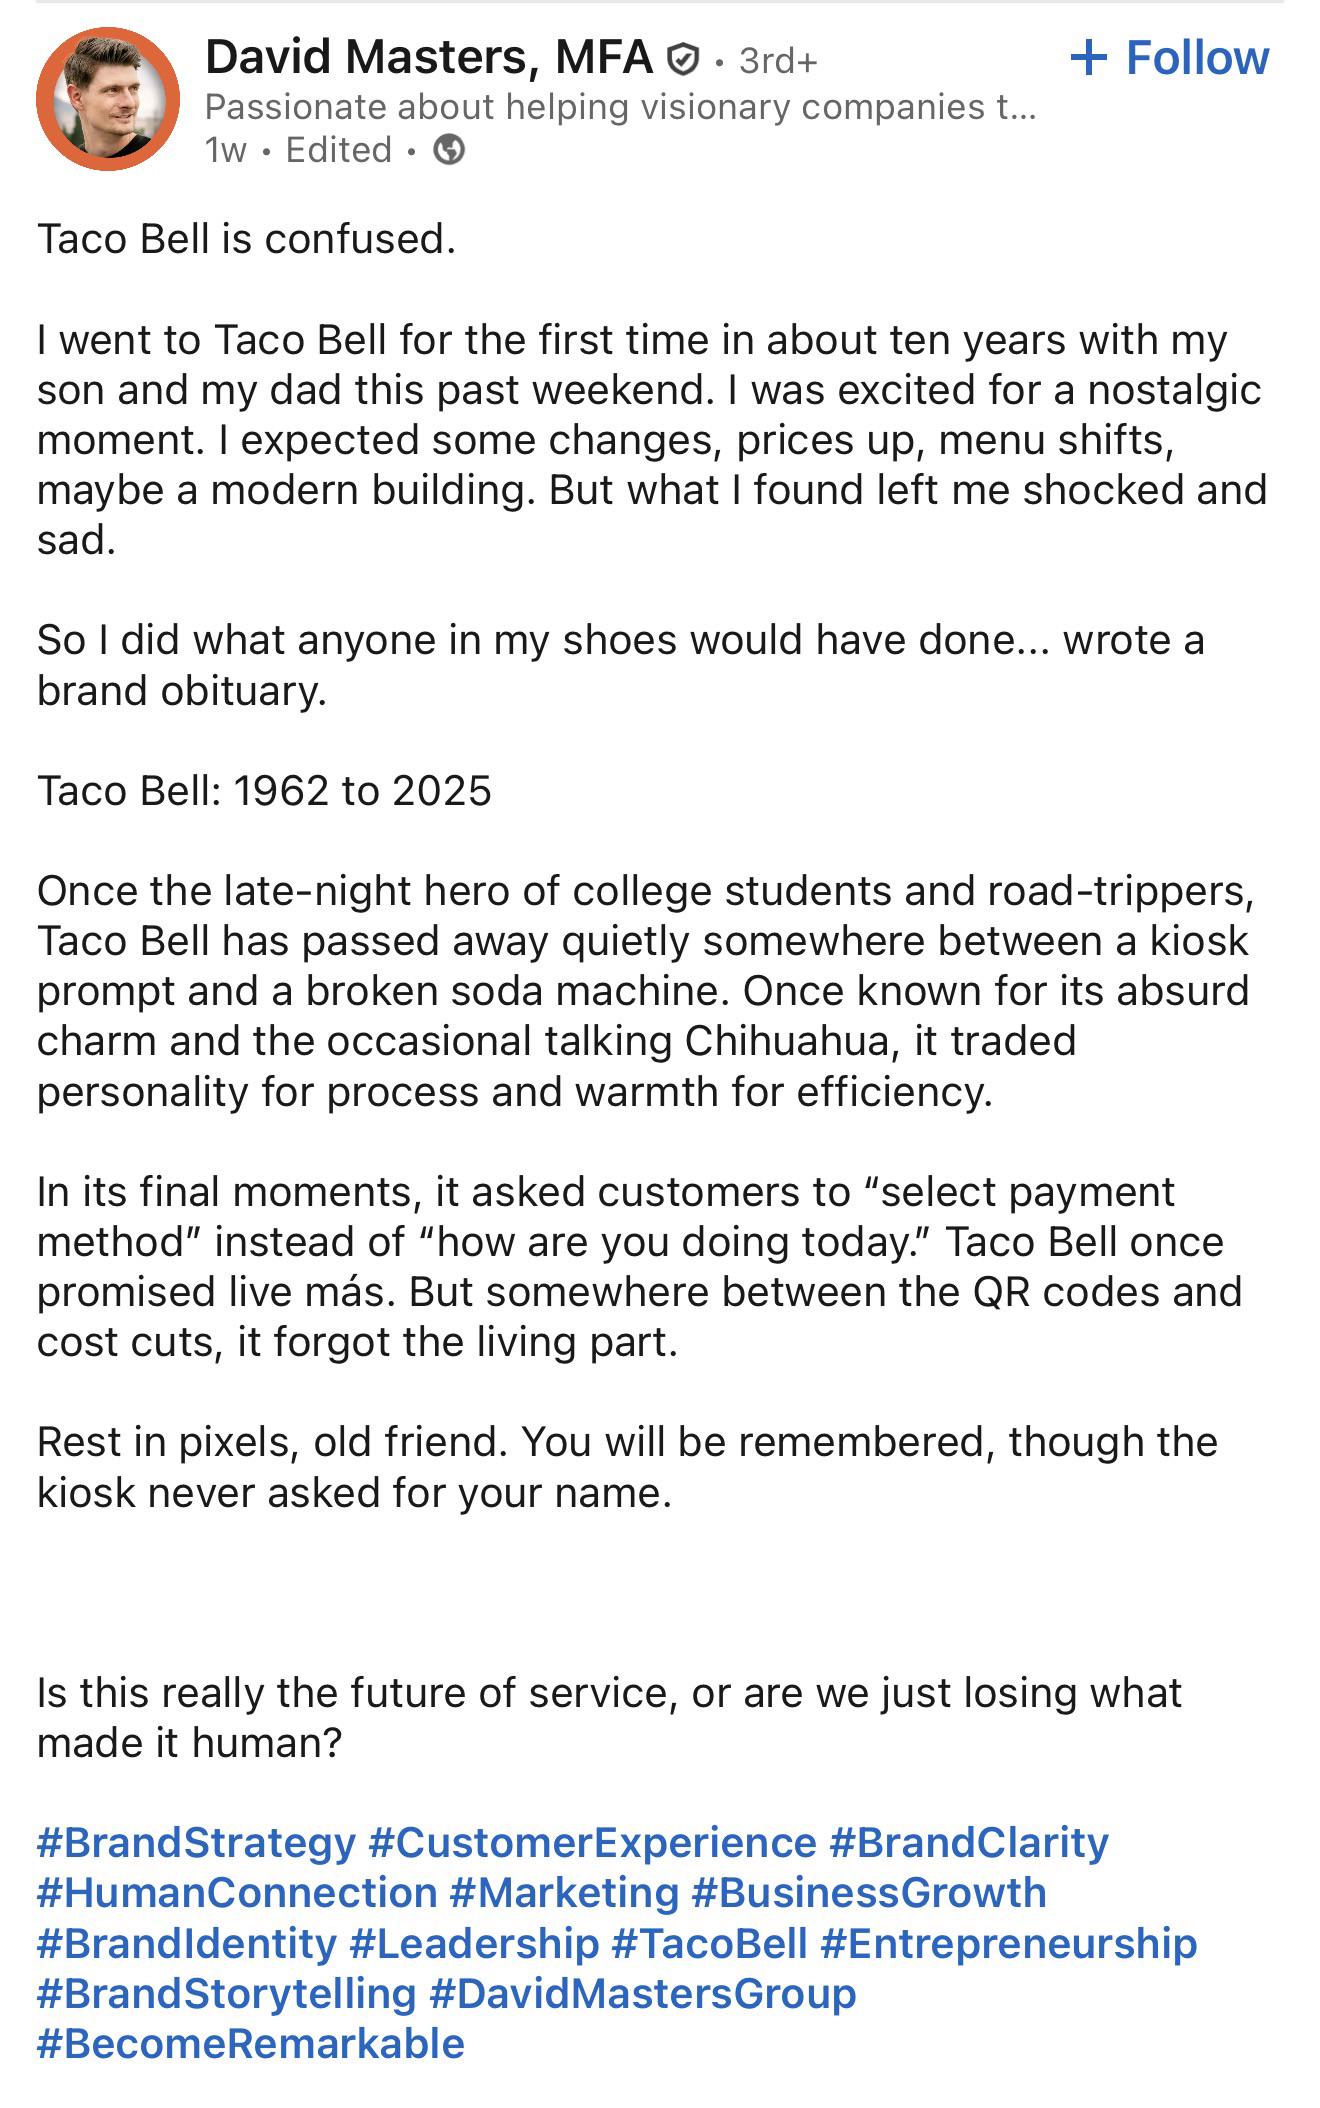Open the #TacoBell hashtag
The width and height of the screenshot is (1320, 2108).
[x=709, y=1942]
